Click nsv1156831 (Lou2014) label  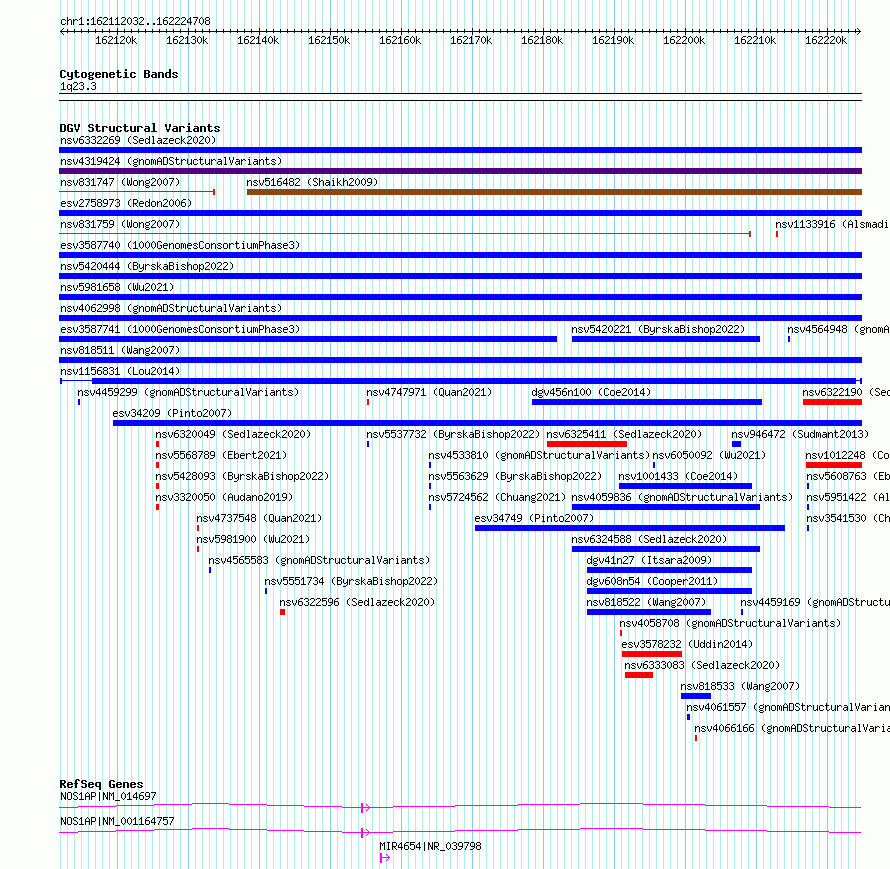point(120,371)
